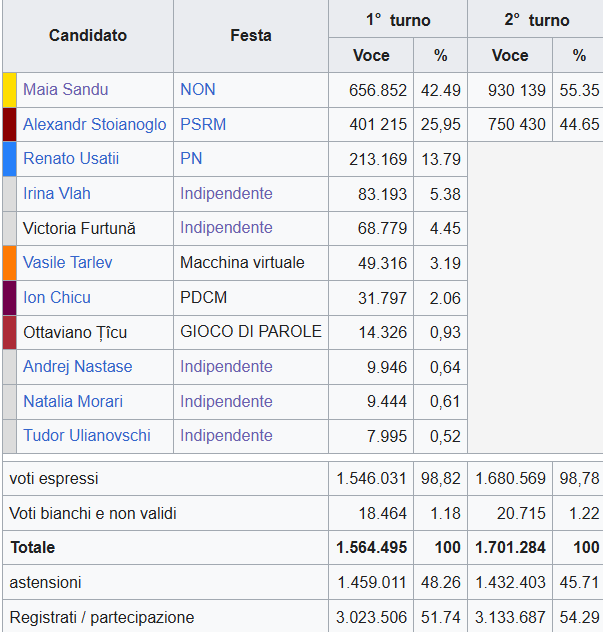Follow the Vasile Tarlev link

[x=67, y=263]
